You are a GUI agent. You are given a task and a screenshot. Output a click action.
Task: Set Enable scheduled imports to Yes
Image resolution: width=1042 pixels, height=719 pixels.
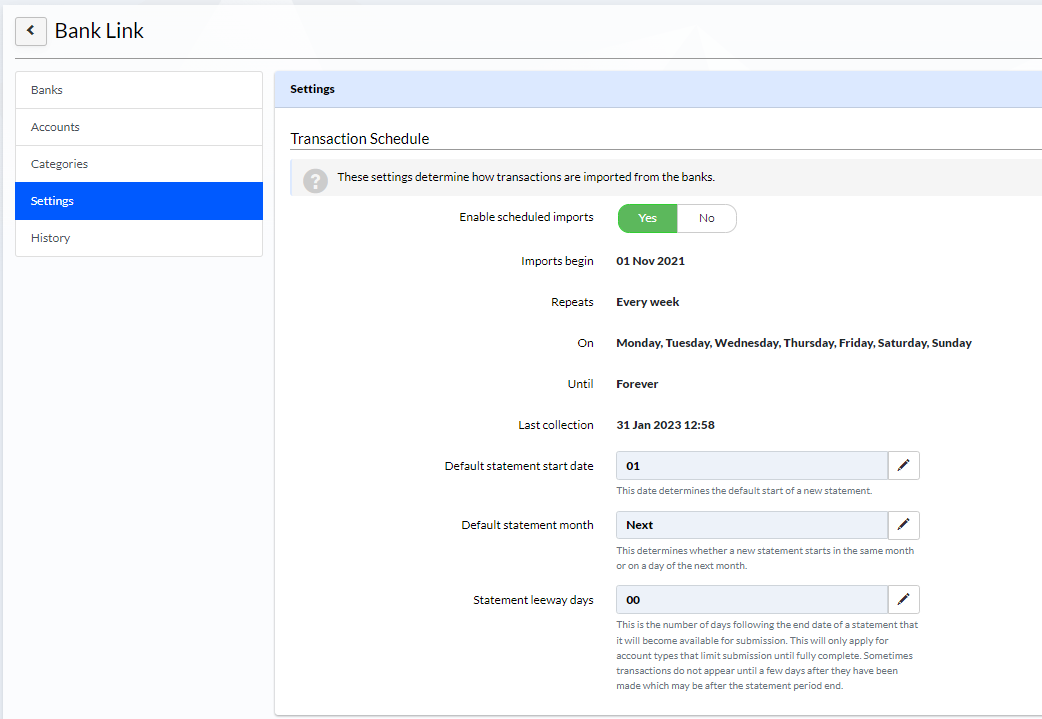coord(647,219)
